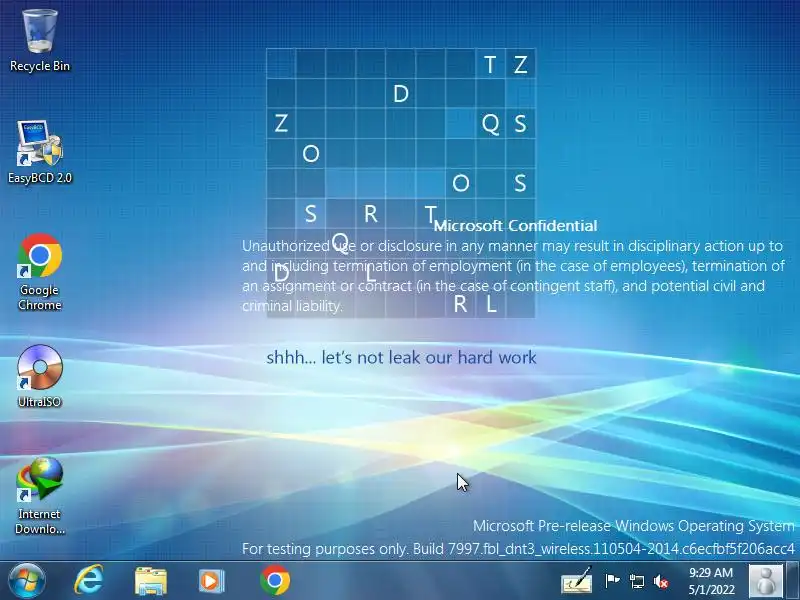Click the muted volume speaker icon

tap(661, 581)
